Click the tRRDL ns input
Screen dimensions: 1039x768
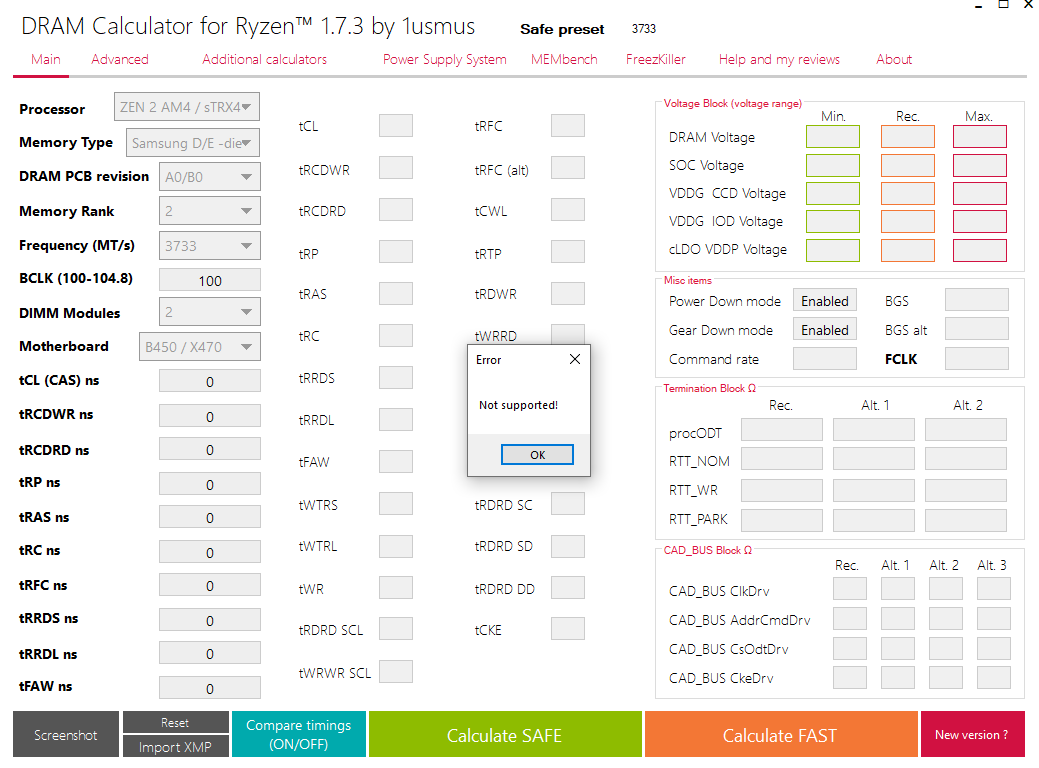(209, 654)
